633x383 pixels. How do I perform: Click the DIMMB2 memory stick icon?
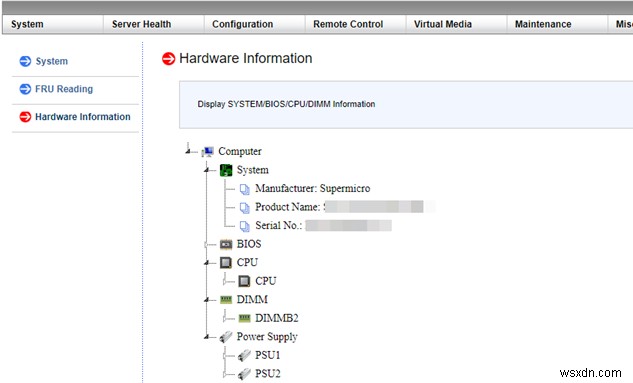(245, 318)
